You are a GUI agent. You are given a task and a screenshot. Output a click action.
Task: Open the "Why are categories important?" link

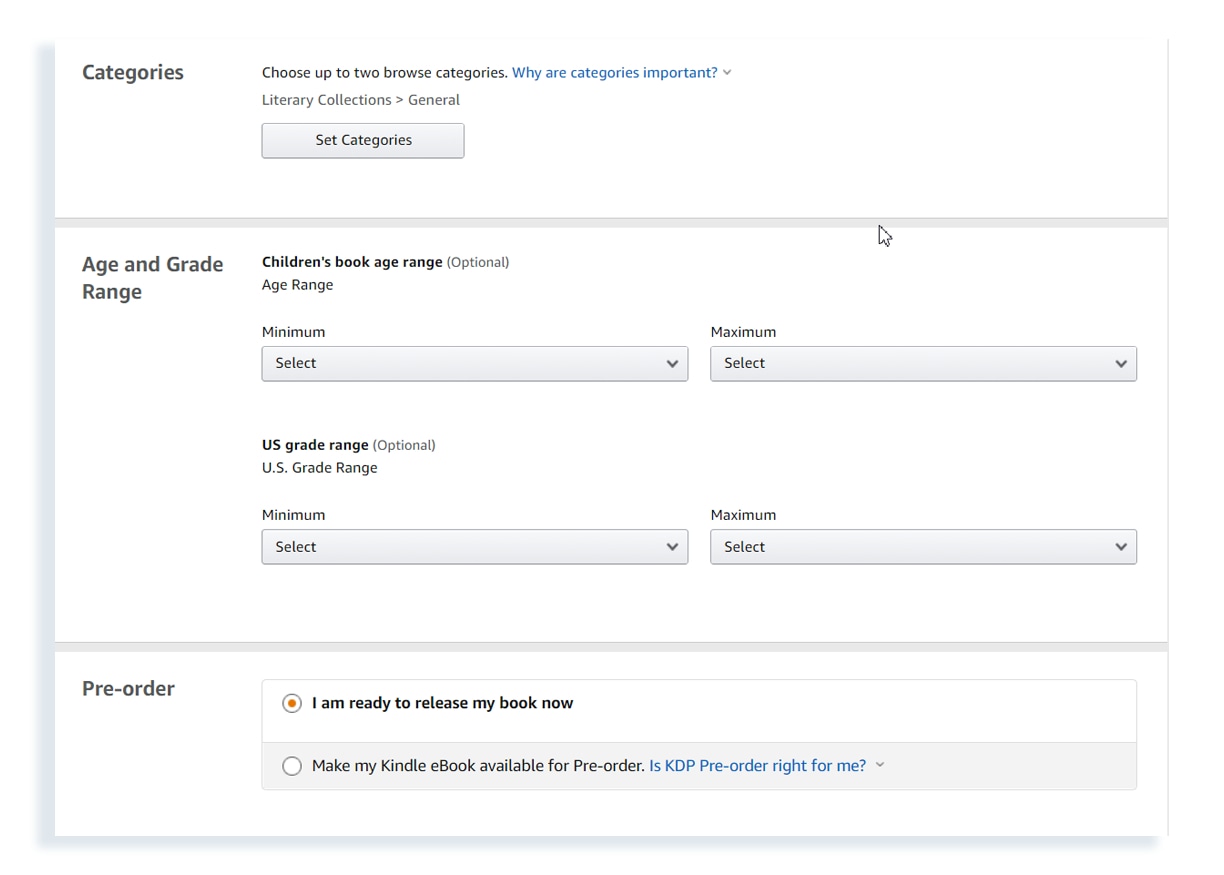click(x=614, y=72)
